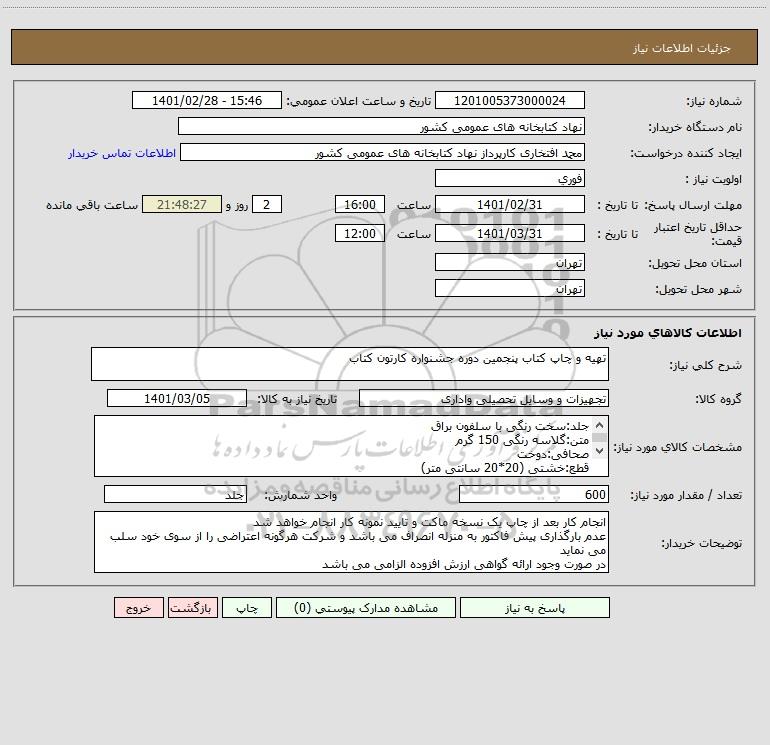Click the توضیحات خریدار label
The height and width of the screenshot is (745, 770).
coord(701,543)
